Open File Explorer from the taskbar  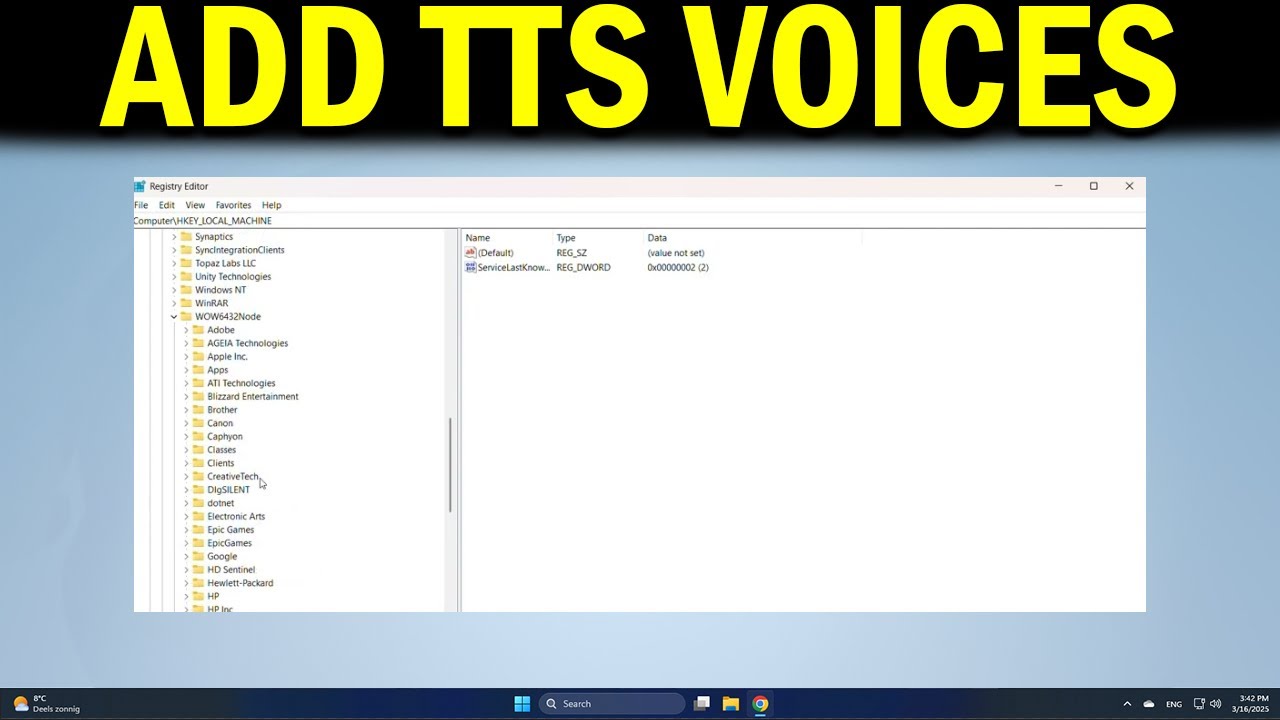pyautogui.click(x=731, y=704)
